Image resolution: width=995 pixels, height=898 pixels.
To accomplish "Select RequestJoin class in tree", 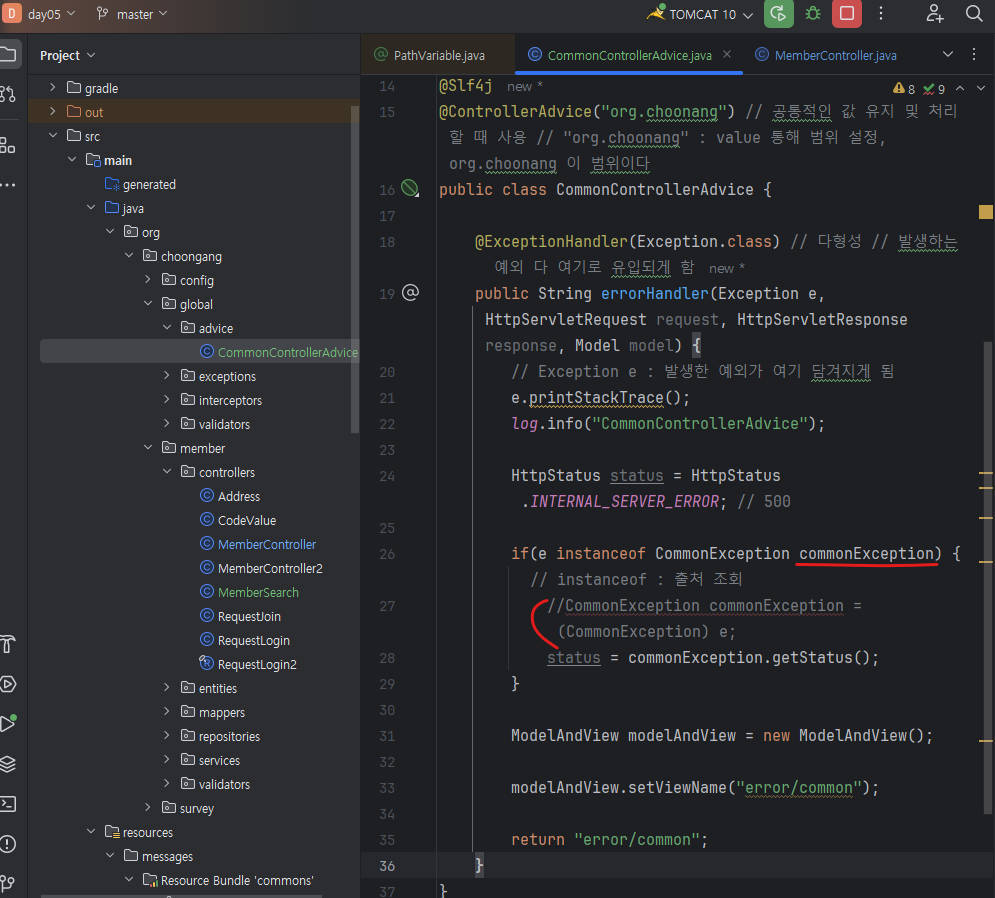I will (x=249, y=616).
